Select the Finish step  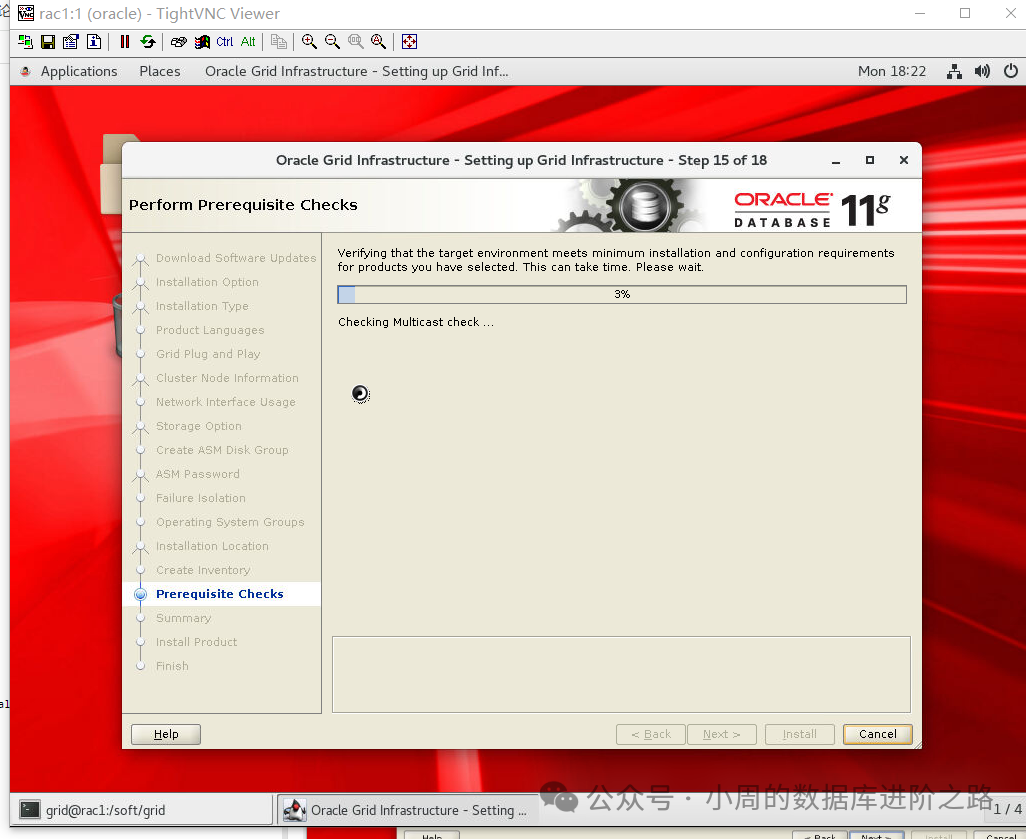click(x=171, y=666)
